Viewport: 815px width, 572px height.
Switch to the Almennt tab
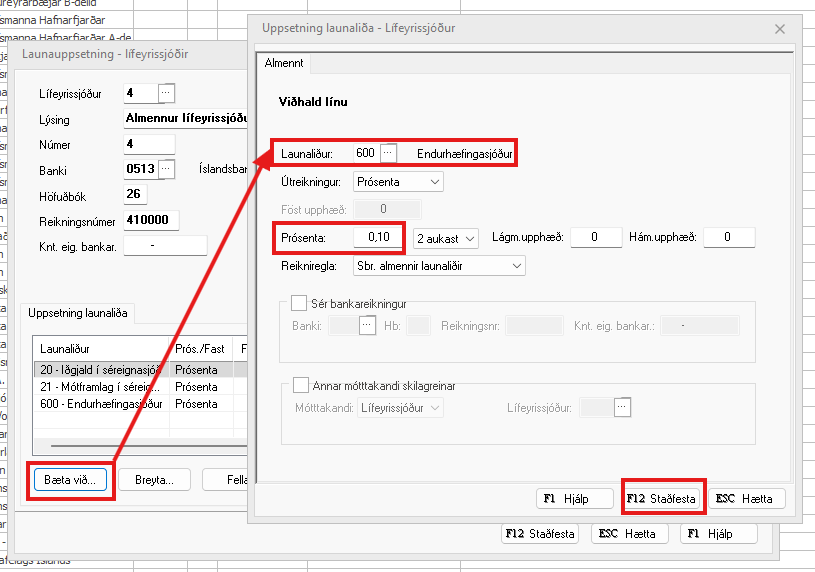[x=283, y=64]
